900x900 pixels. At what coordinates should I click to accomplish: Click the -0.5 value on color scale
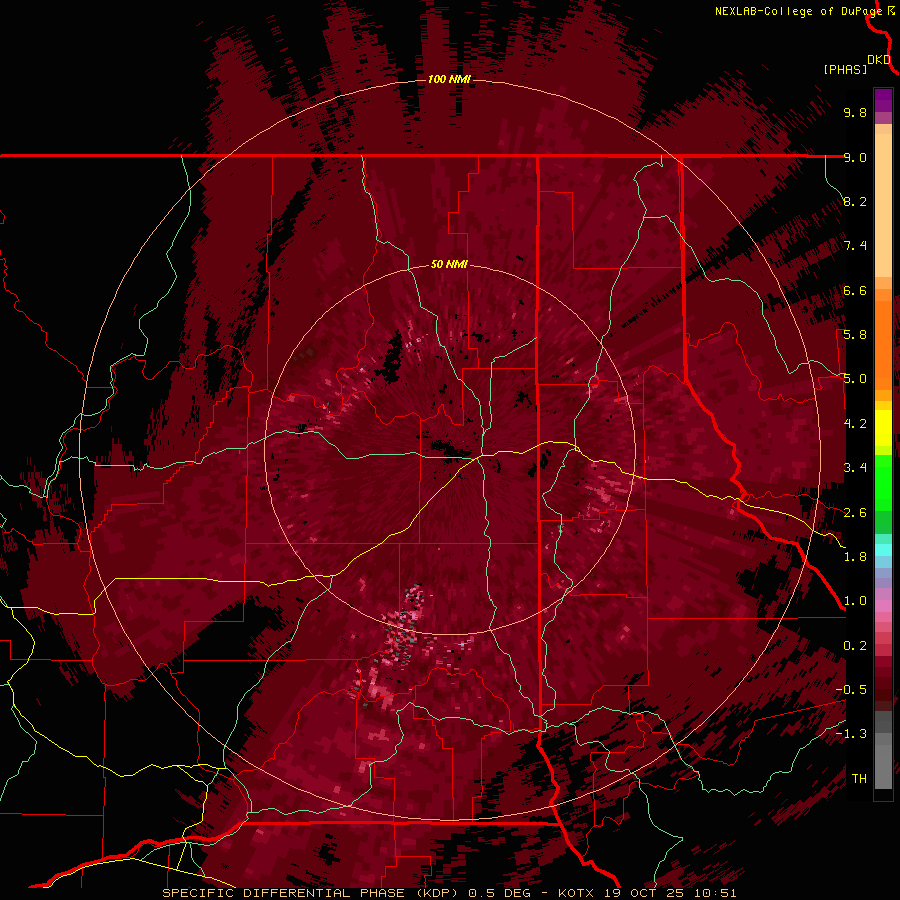point(851,690)
